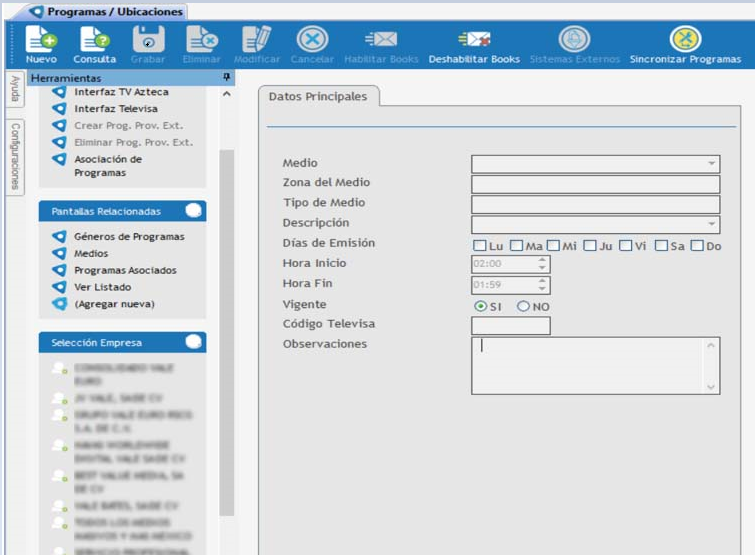Decrease Hora Inicio with down arrow
This screenshot has height=555, width=755.
pyautogui.click(x=542, y=268)
